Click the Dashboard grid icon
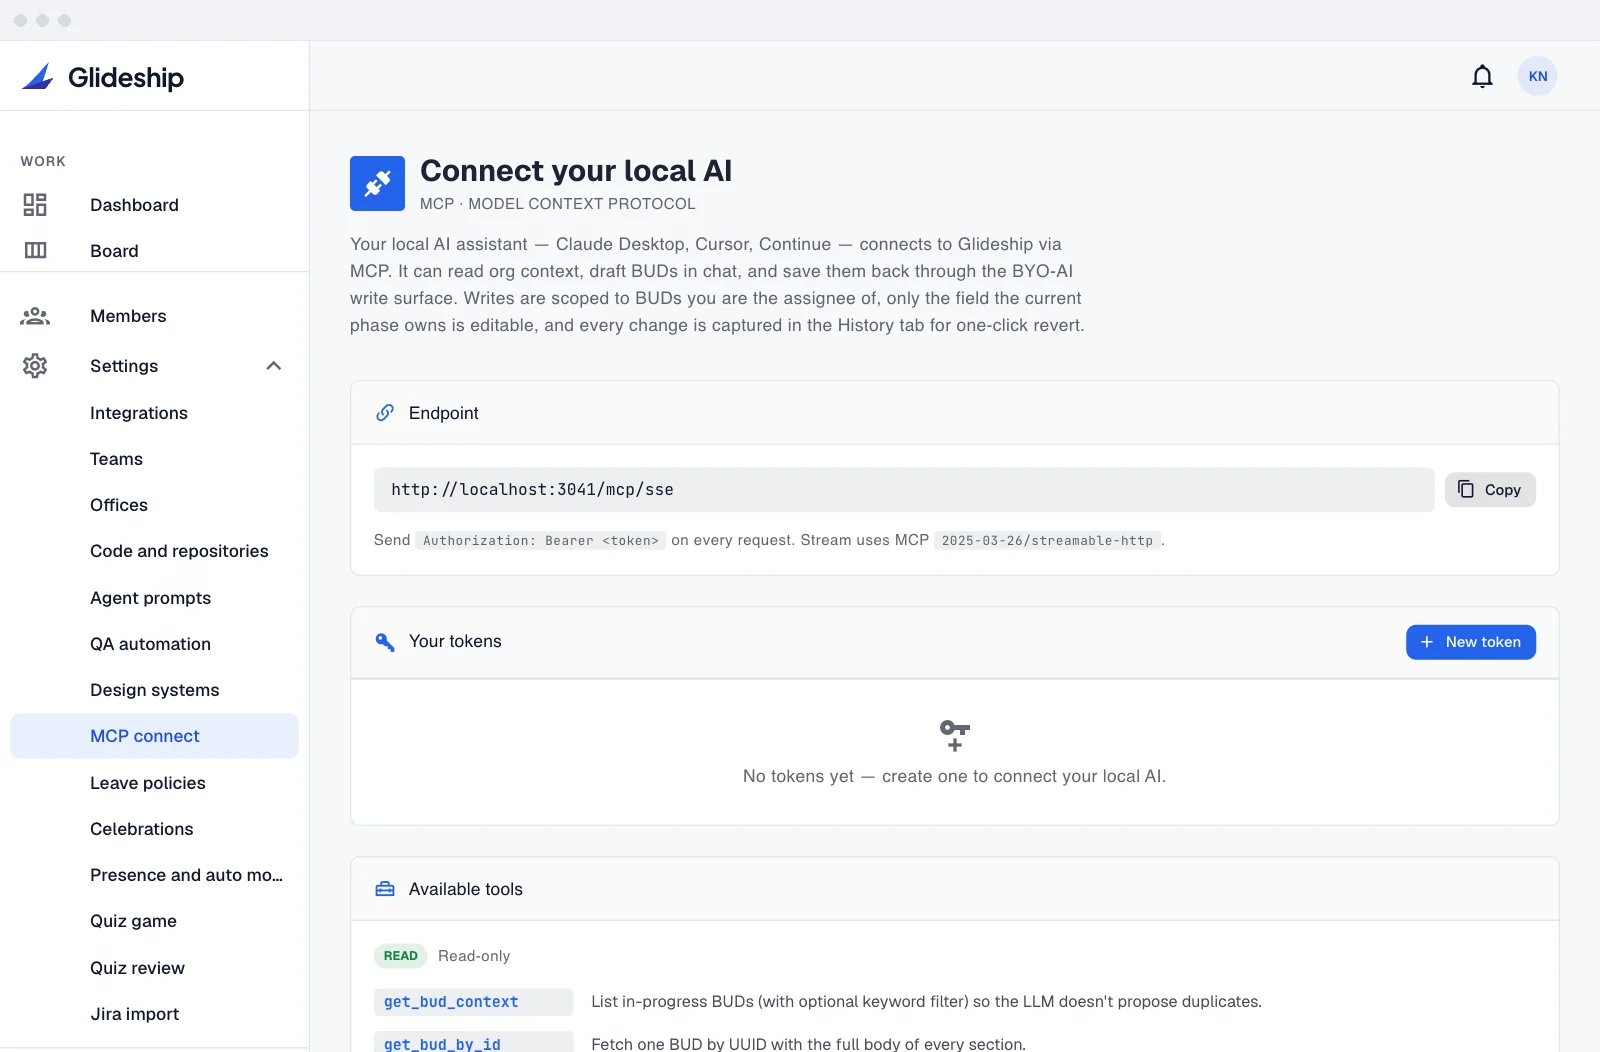The image size is (1600, 1052). [x=35, y=205]
